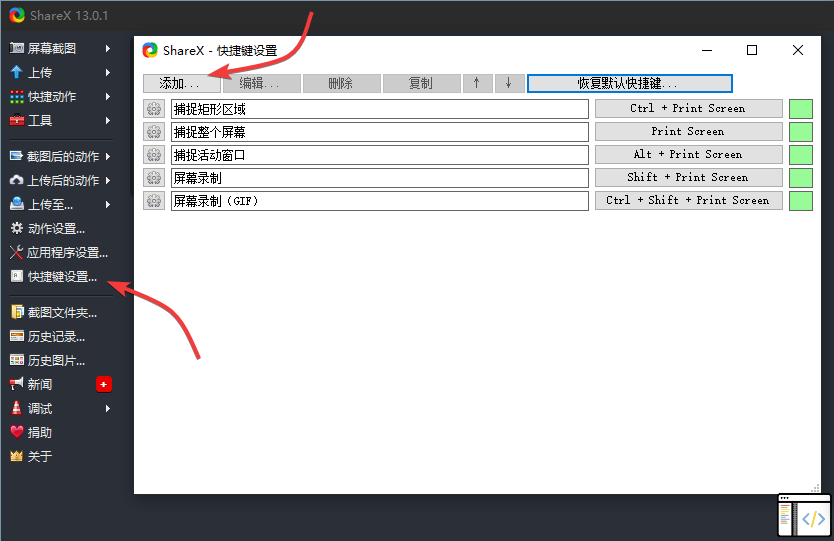The width and height of the screenshot is (834, 541).
Task: Expand the 上传至 submenu arrow
Action: pos(108,204)
